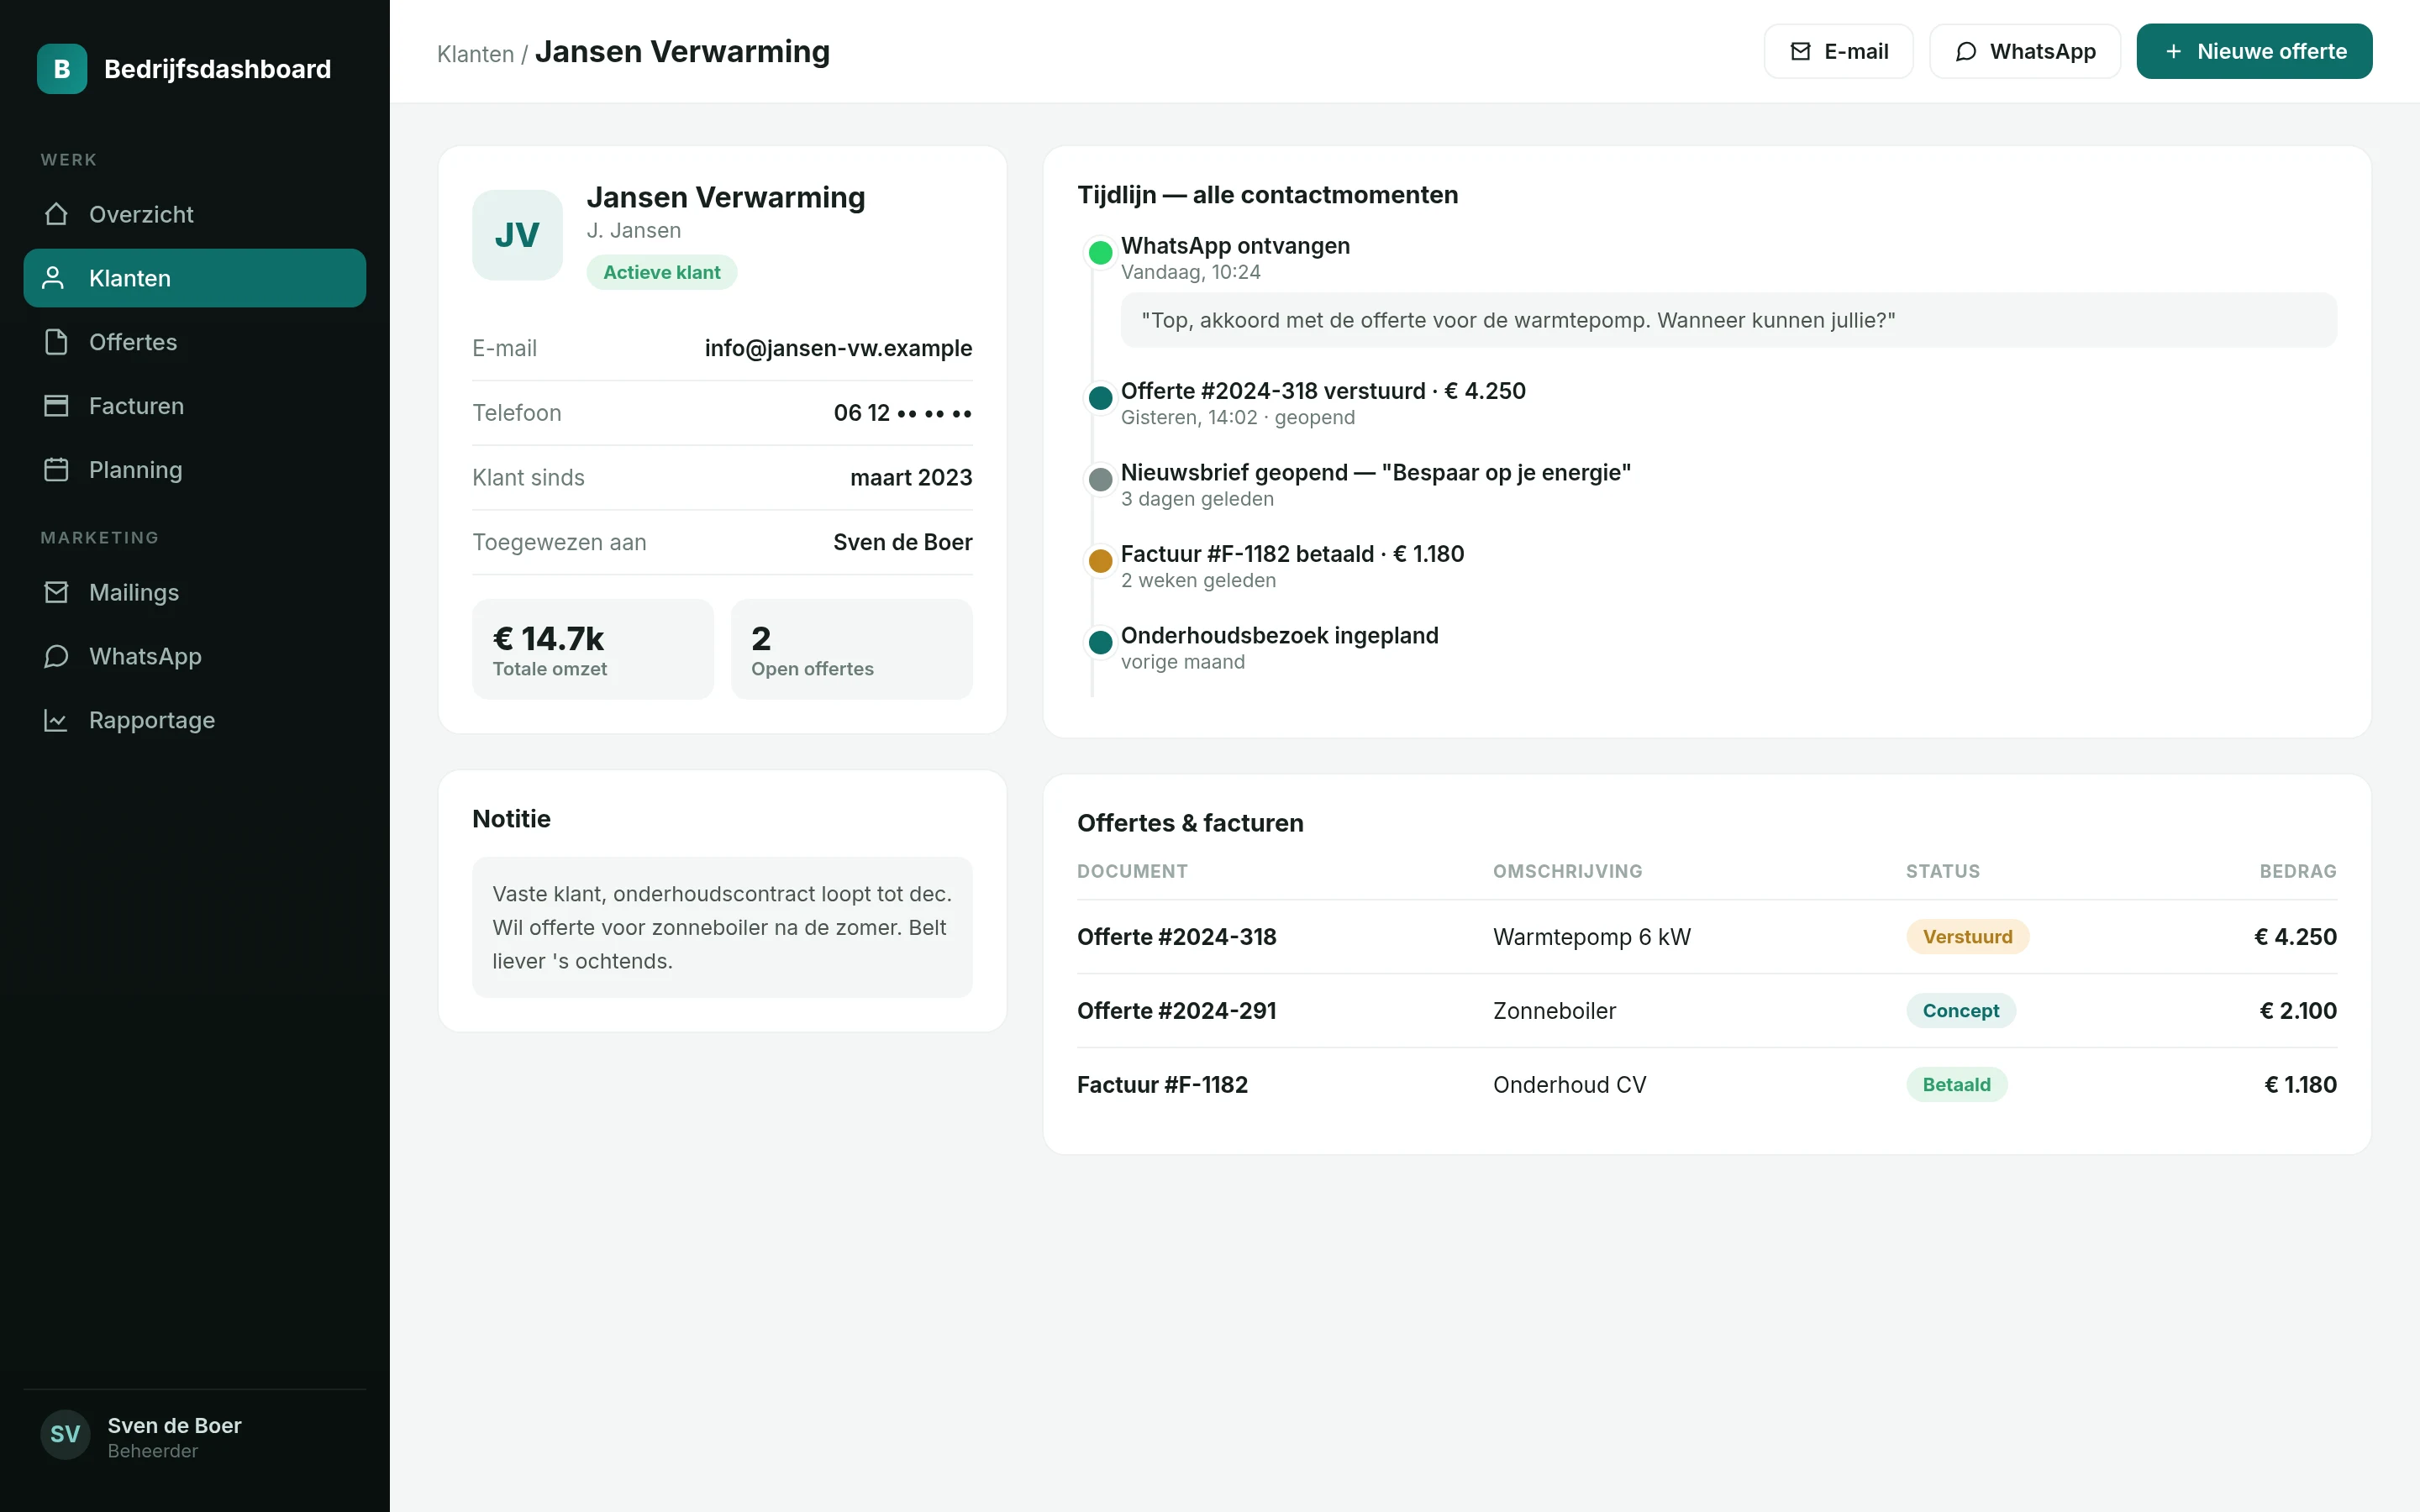This screenshot has width=2420, height=1512.
Task: Open Offerte #2024-291 in the table
Action: coord(1176,1011)
